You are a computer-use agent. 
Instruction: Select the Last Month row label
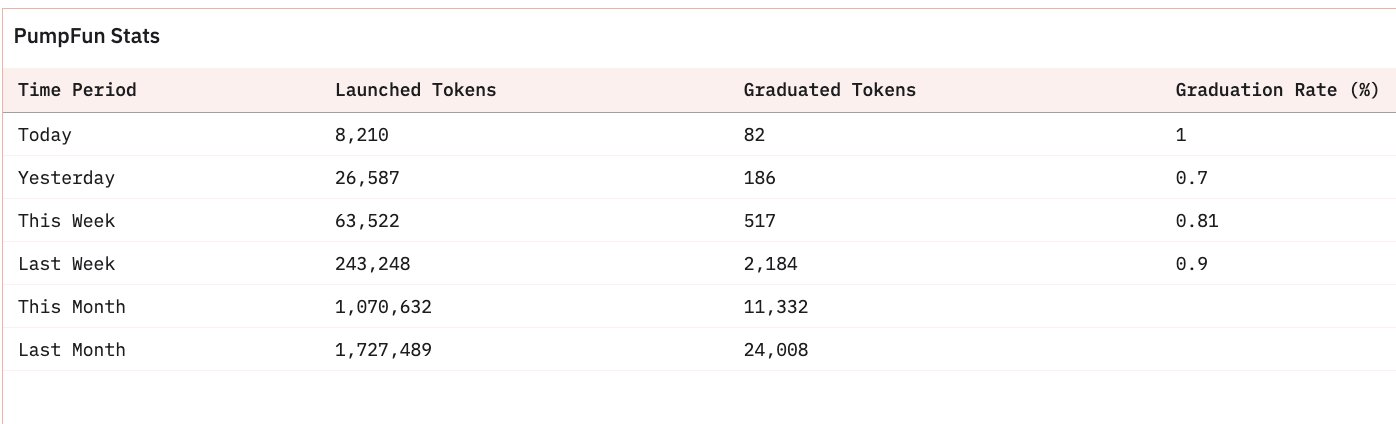click(72, 350)
